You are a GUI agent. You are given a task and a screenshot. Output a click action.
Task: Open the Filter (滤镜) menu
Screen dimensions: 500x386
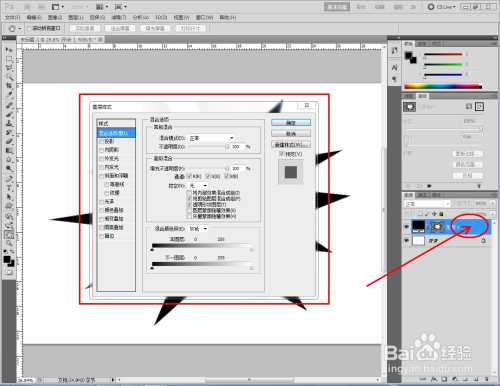tap(119, 17)
